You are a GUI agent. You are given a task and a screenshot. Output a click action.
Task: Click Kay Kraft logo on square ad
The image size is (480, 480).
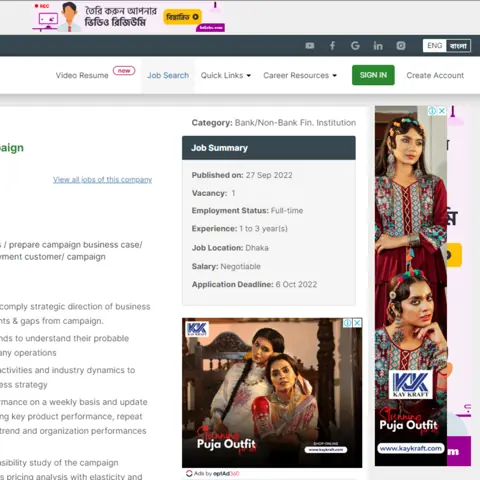pos(197,329)
